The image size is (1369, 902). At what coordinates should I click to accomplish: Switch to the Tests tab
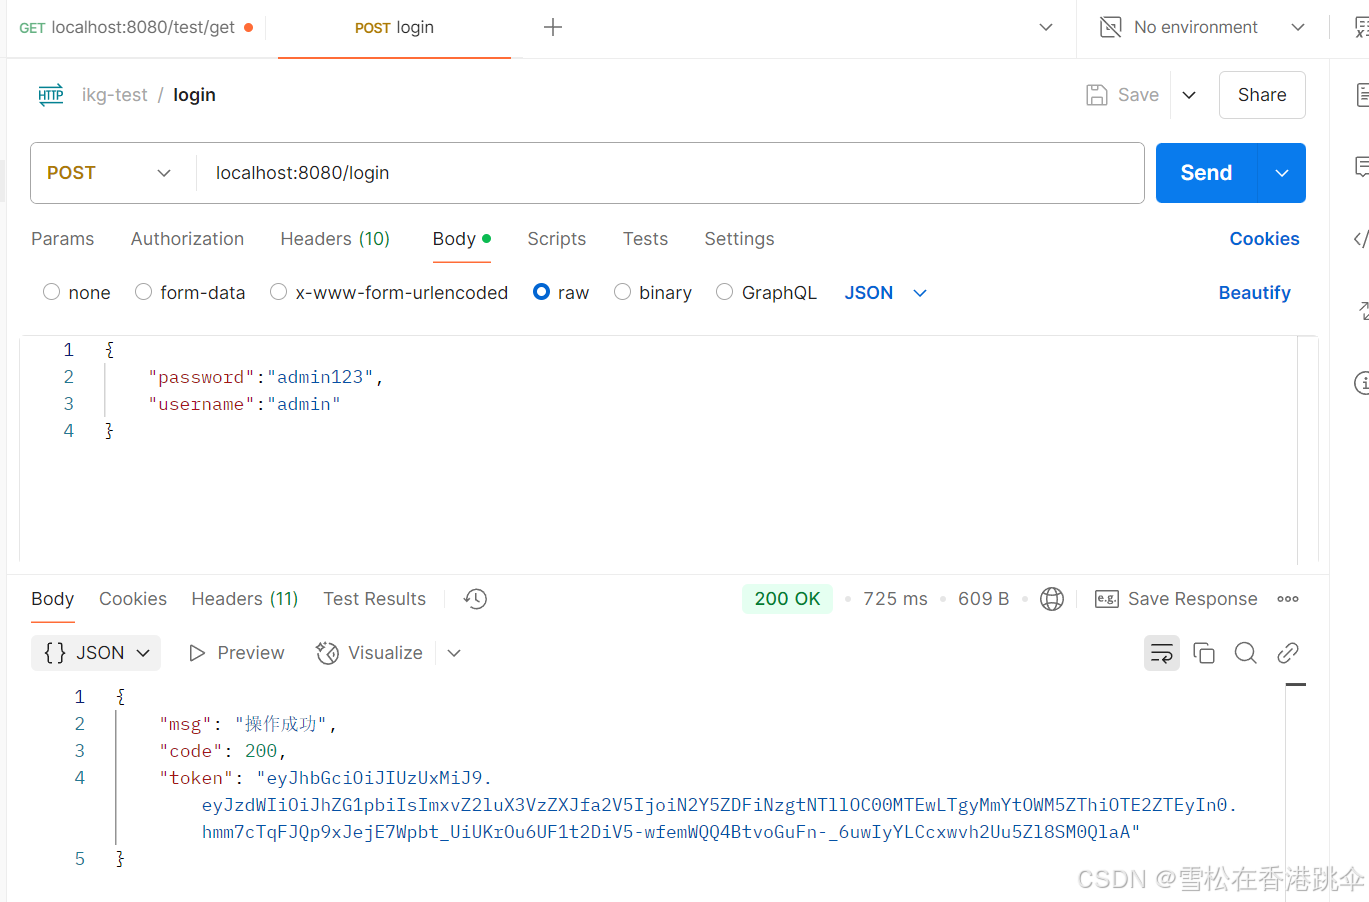coord(645,239)
